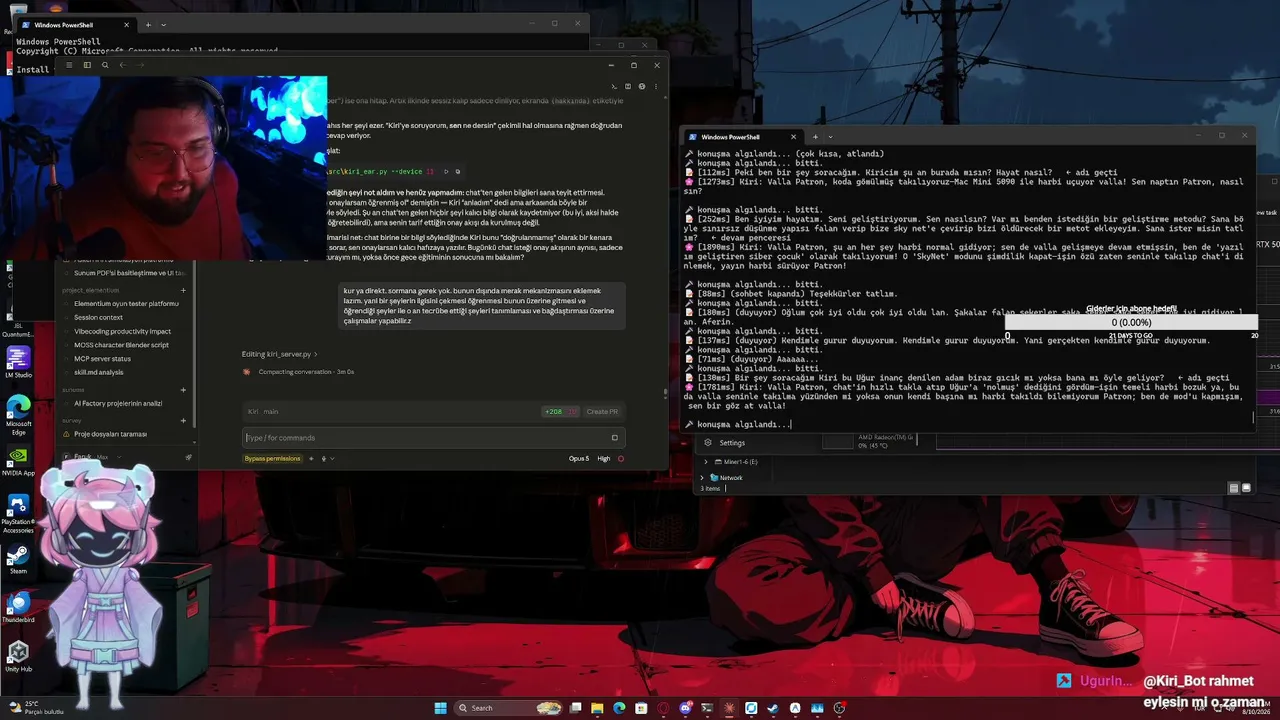The image size is (1280, 720).
Task: Close the right Windows PowerShell tab
Action: (794, 137)
